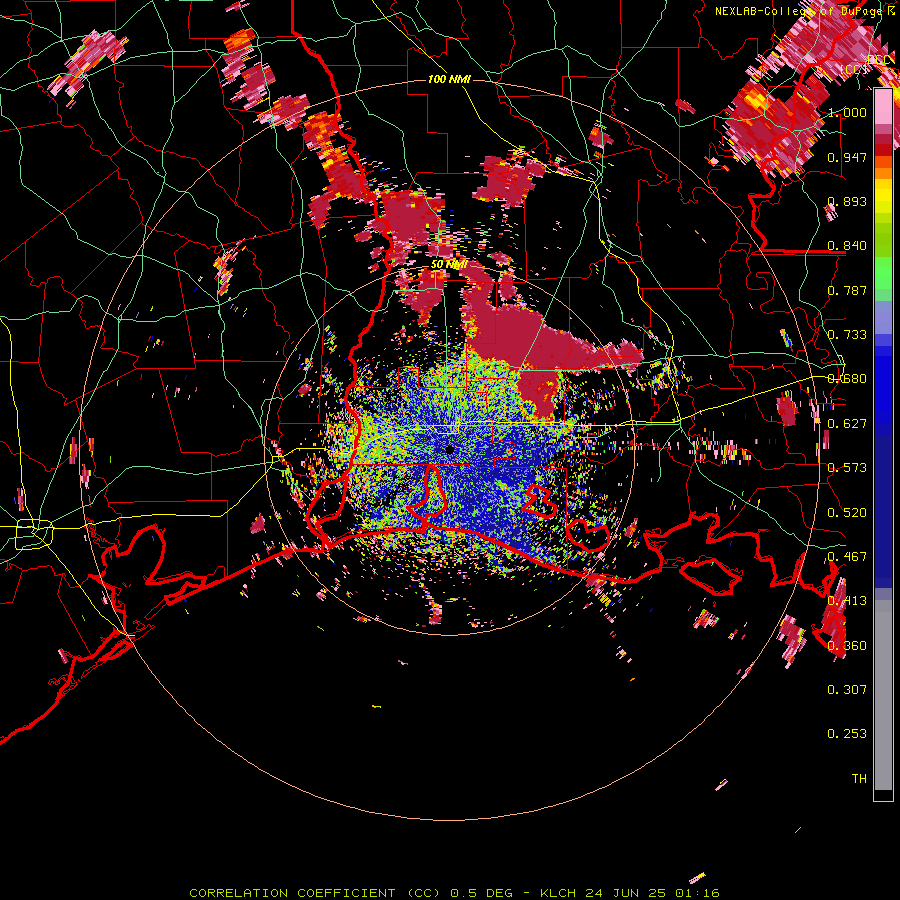This screenshot has height=900, width=900.
Task: Select the 0.467 value on the color scale
Action: click(x=847, y=557)
